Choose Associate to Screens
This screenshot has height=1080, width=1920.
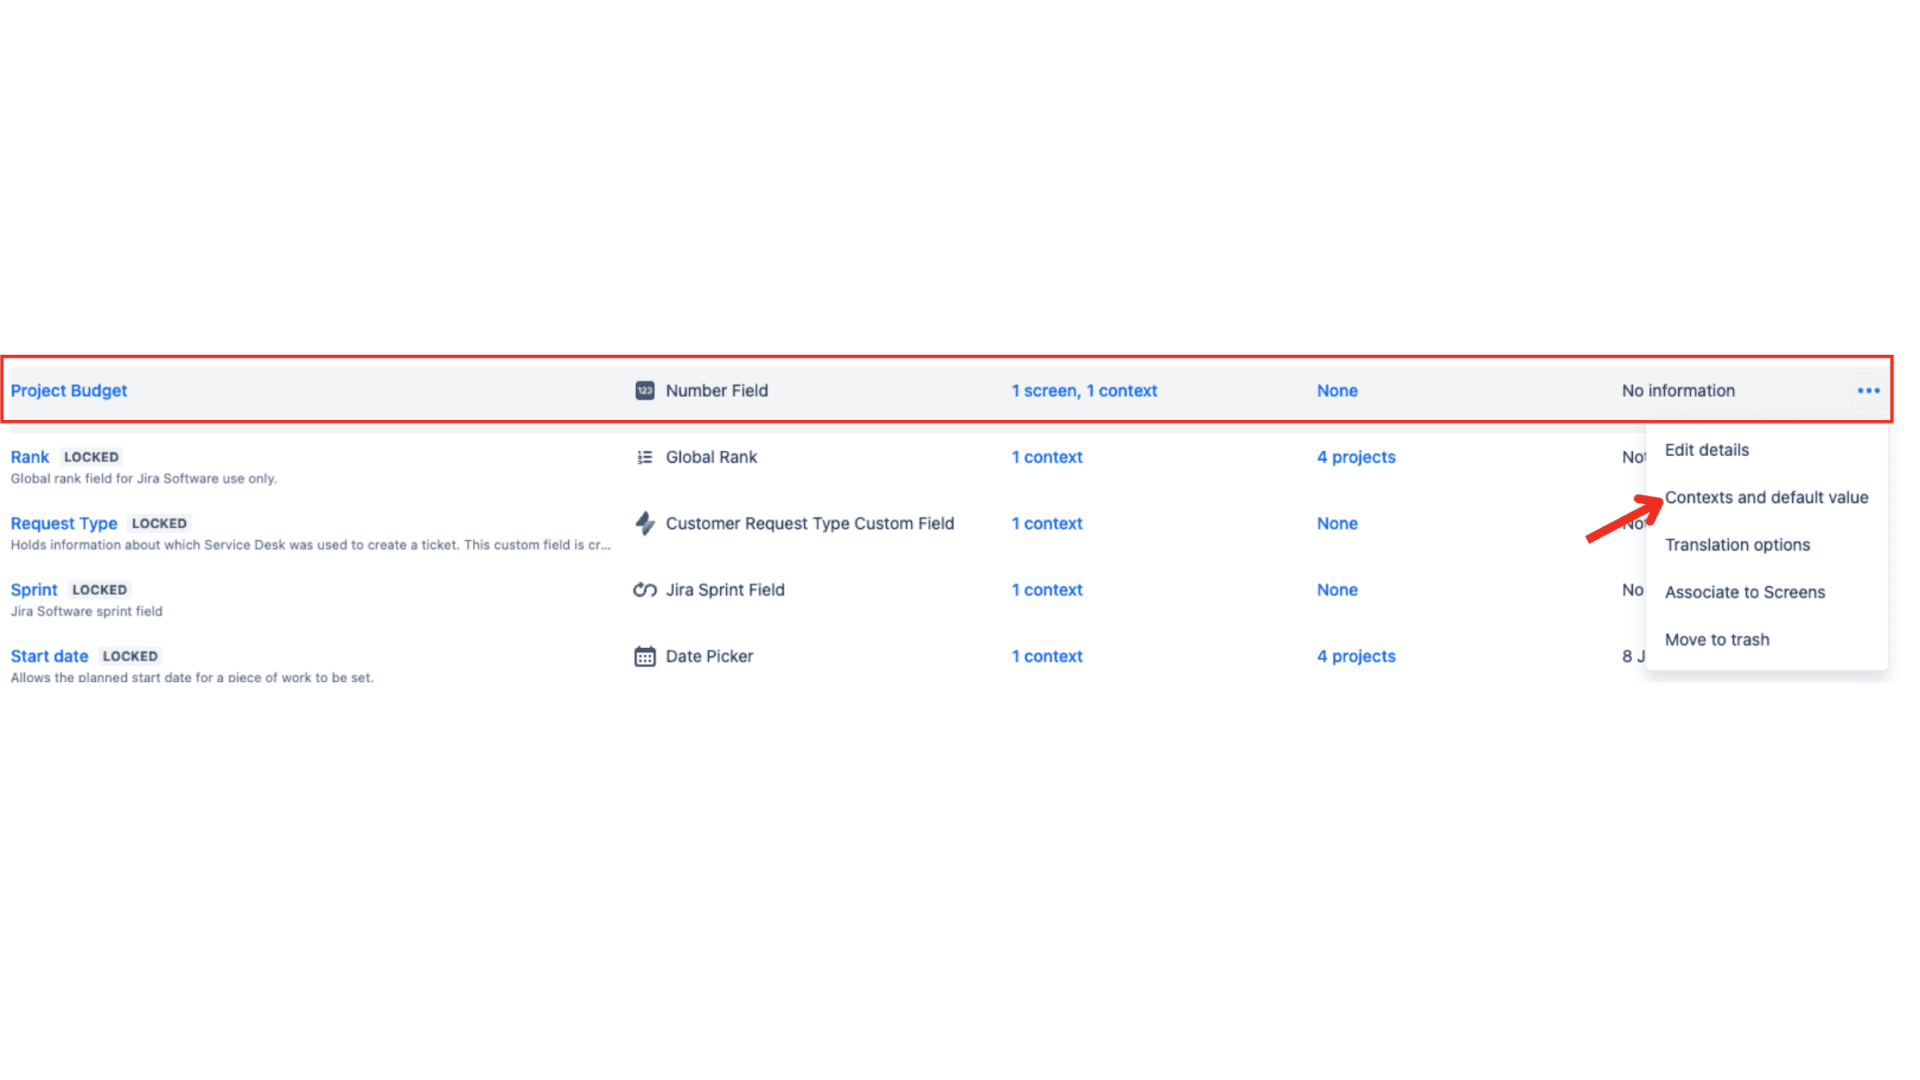pyautogui.click(x=1745, y=591)
